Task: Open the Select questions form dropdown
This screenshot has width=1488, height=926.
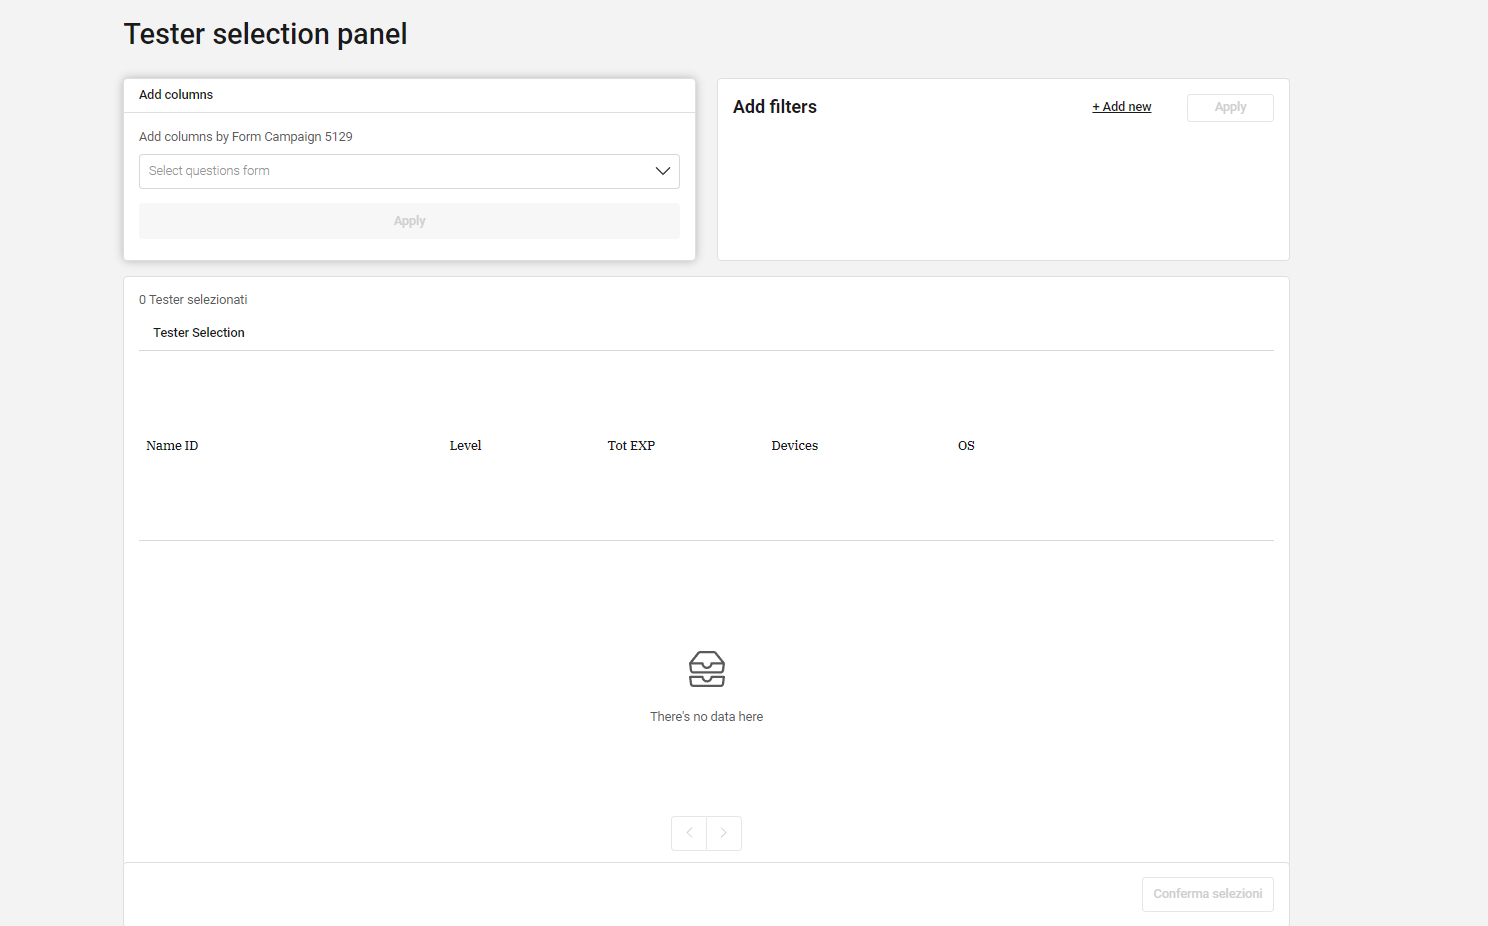Action: point(409,171)
